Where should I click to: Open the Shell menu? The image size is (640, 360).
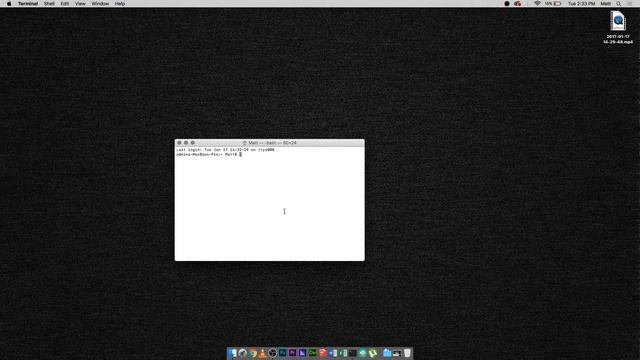pos(49,4)
